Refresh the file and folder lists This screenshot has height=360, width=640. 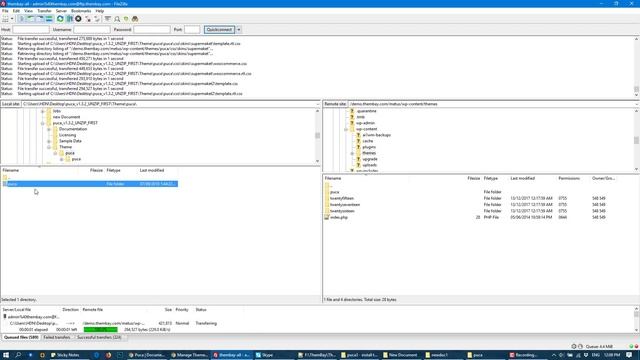(60, 19)
